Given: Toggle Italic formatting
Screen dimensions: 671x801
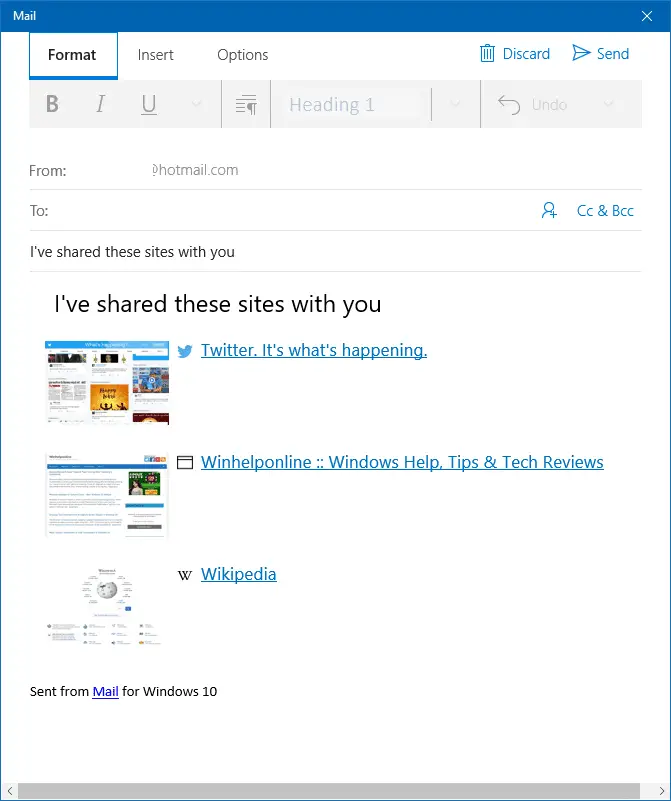Looking at the screenshot, I should click(101, 104).
